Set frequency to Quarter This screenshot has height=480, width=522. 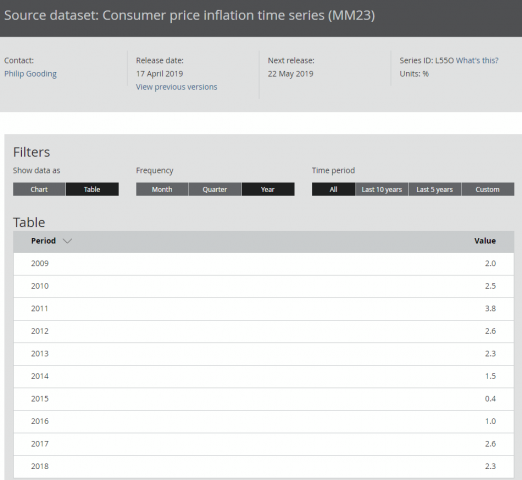(215, 189)
